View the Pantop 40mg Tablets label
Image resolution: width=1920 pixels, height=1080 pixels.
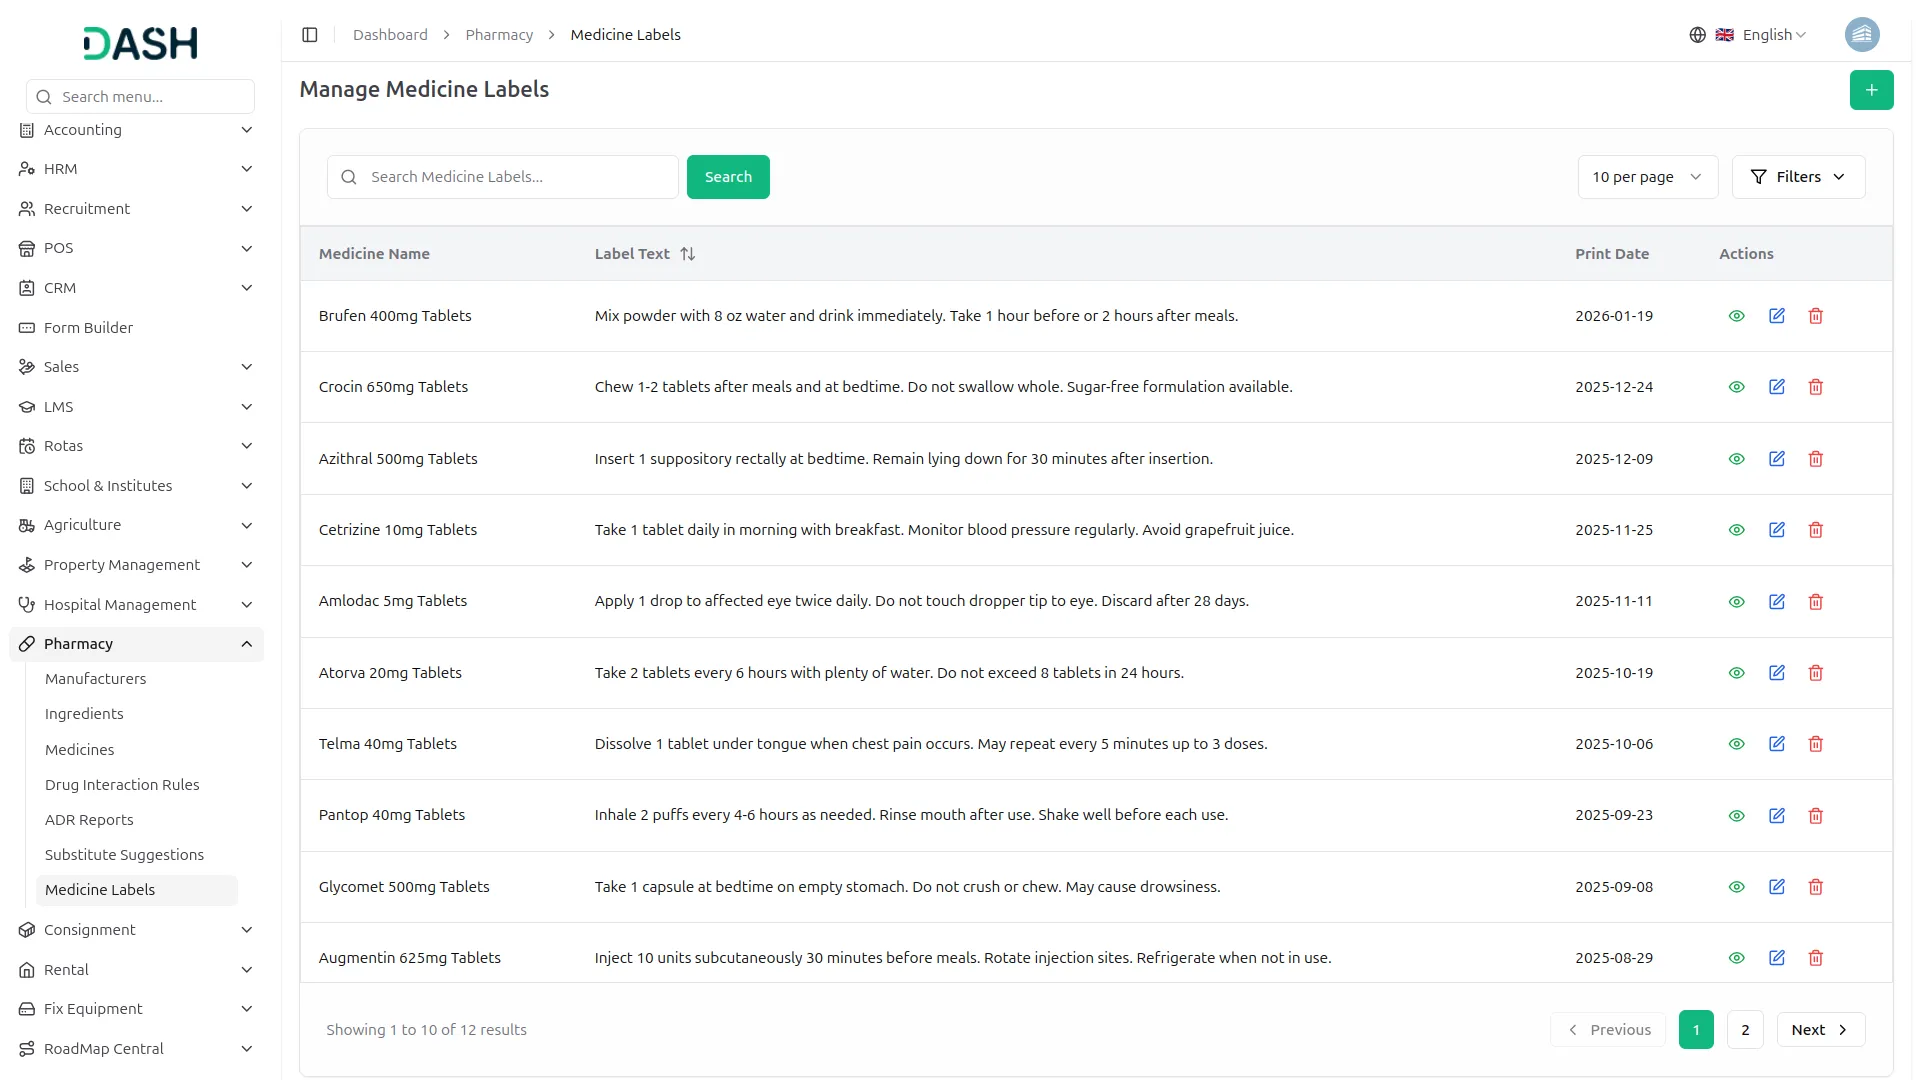(1736, 815)
